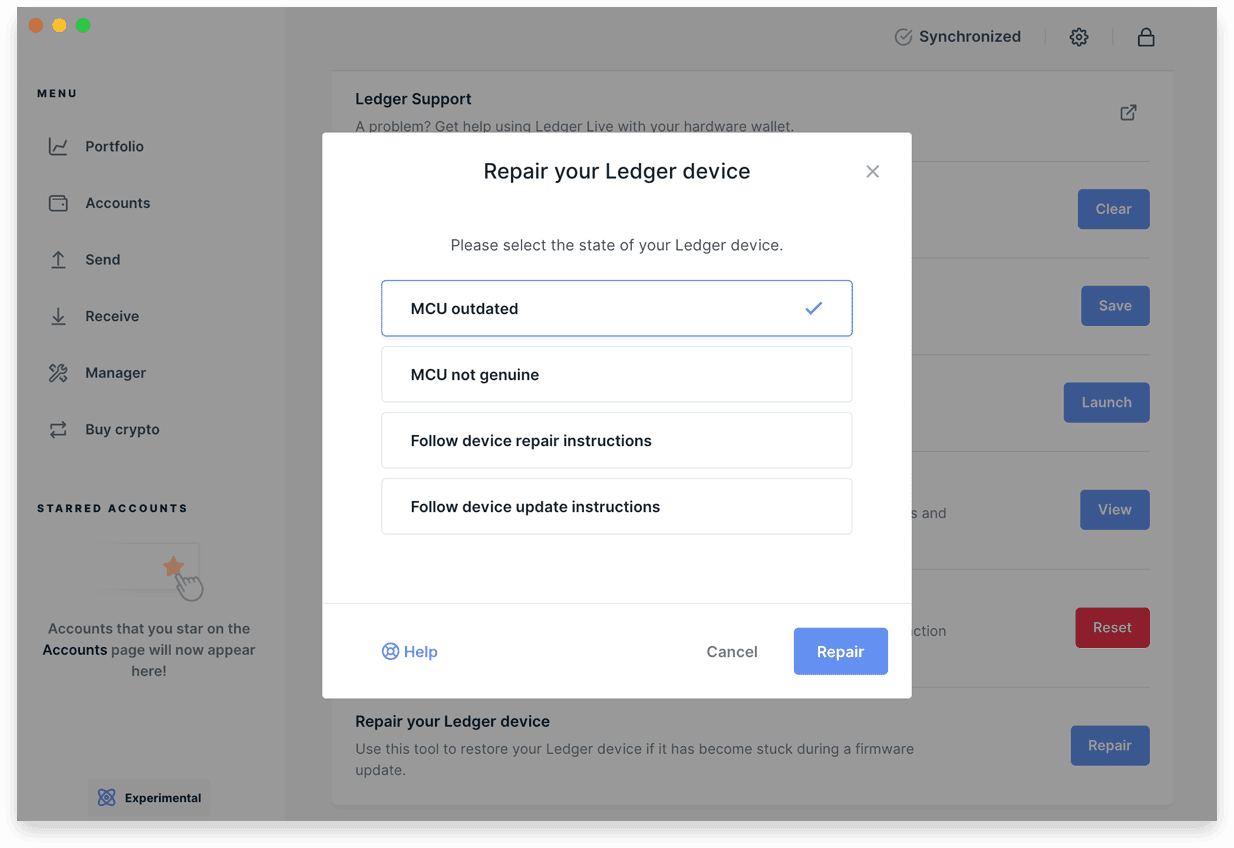Click the lifebuoy icon beside Help
Image resolution: width=1234 pixels, height=848 pixels.
[390, 651]
